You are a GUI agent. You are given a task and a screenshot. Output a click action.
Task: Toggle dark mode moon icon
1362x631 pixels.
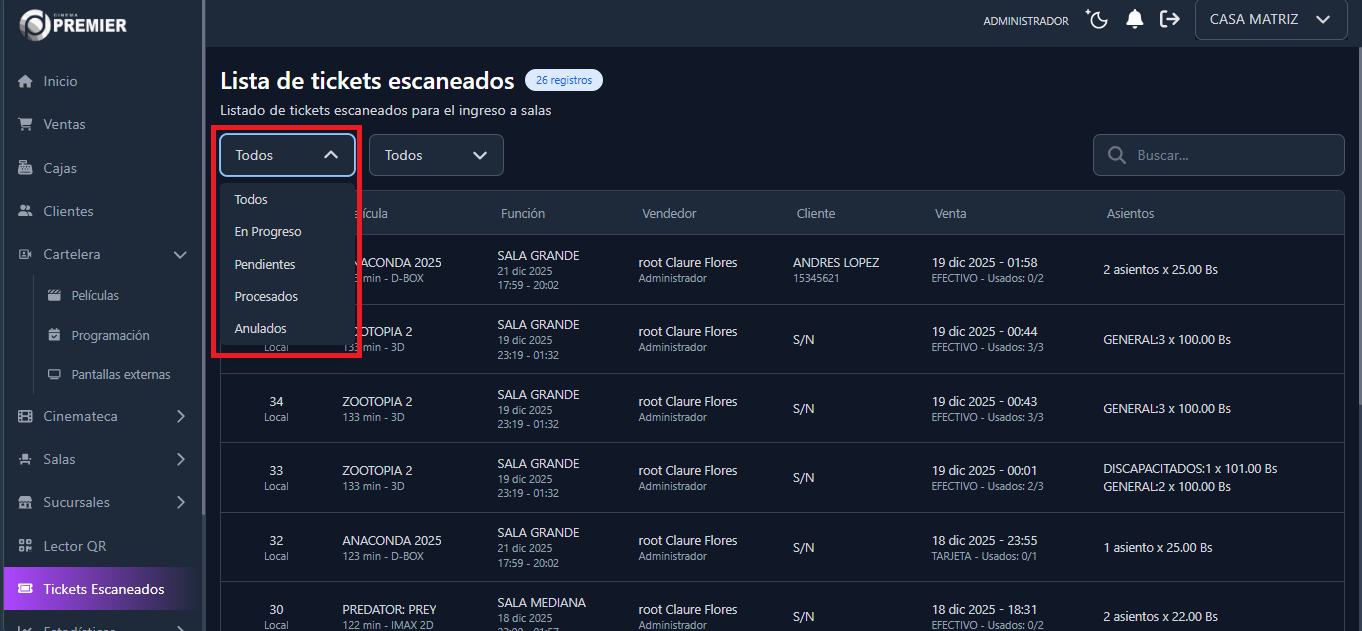click(x=1098, y=20)
